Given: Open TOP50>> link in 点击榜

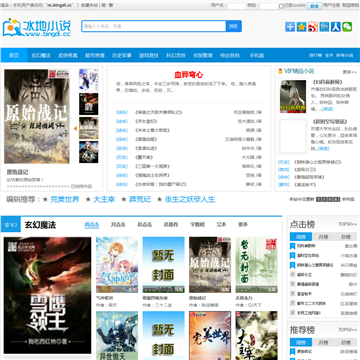Looking at the screenshot, I should pyautogui.click(x=348, y=224).
